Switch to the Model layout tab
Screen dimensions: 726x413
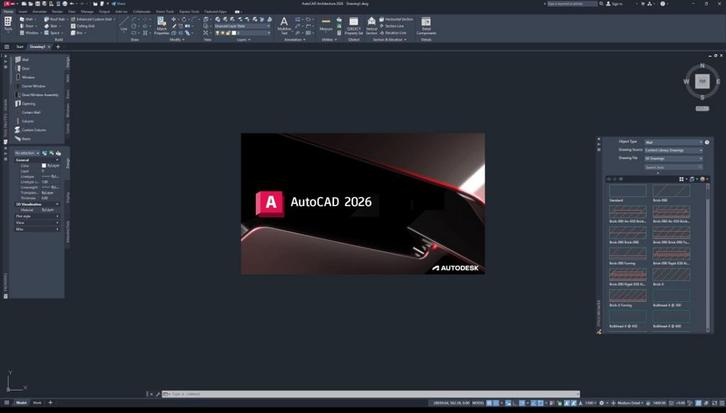21,402
